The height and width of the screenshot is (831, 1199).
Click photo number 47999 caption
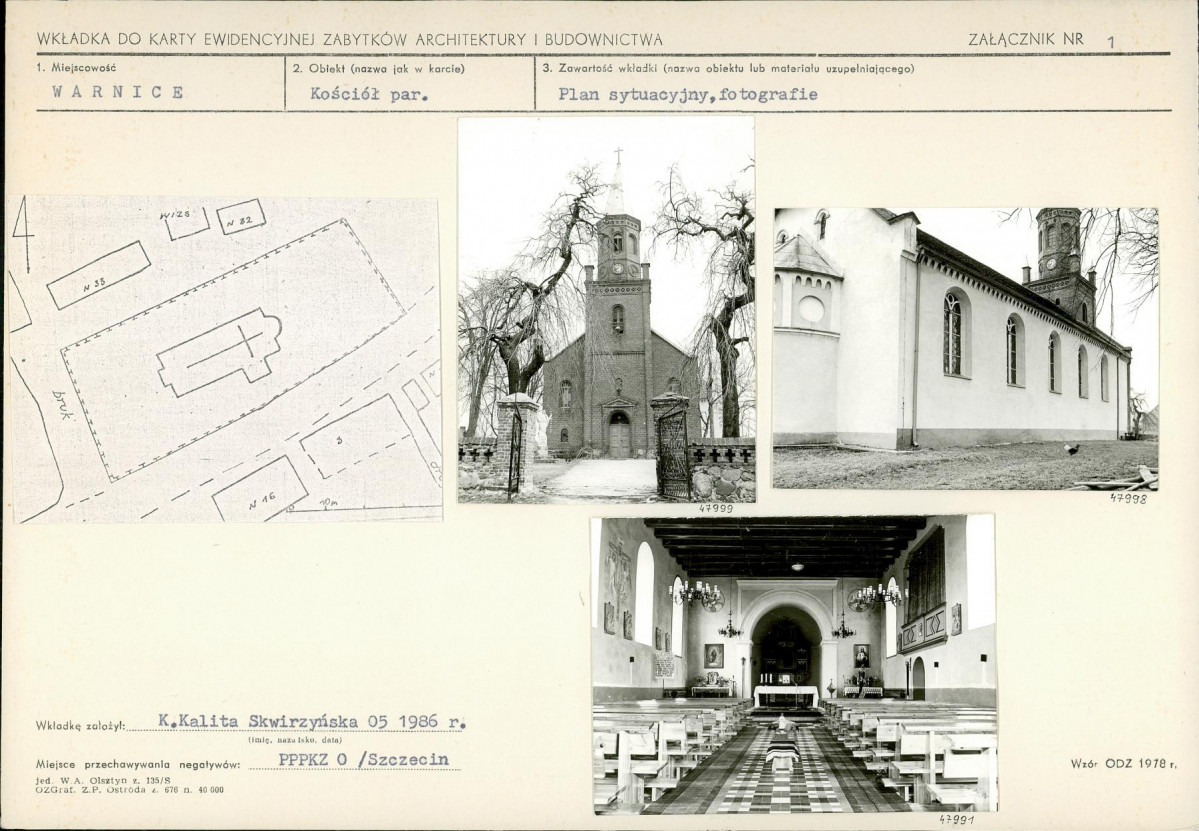(x=716, y=508)
